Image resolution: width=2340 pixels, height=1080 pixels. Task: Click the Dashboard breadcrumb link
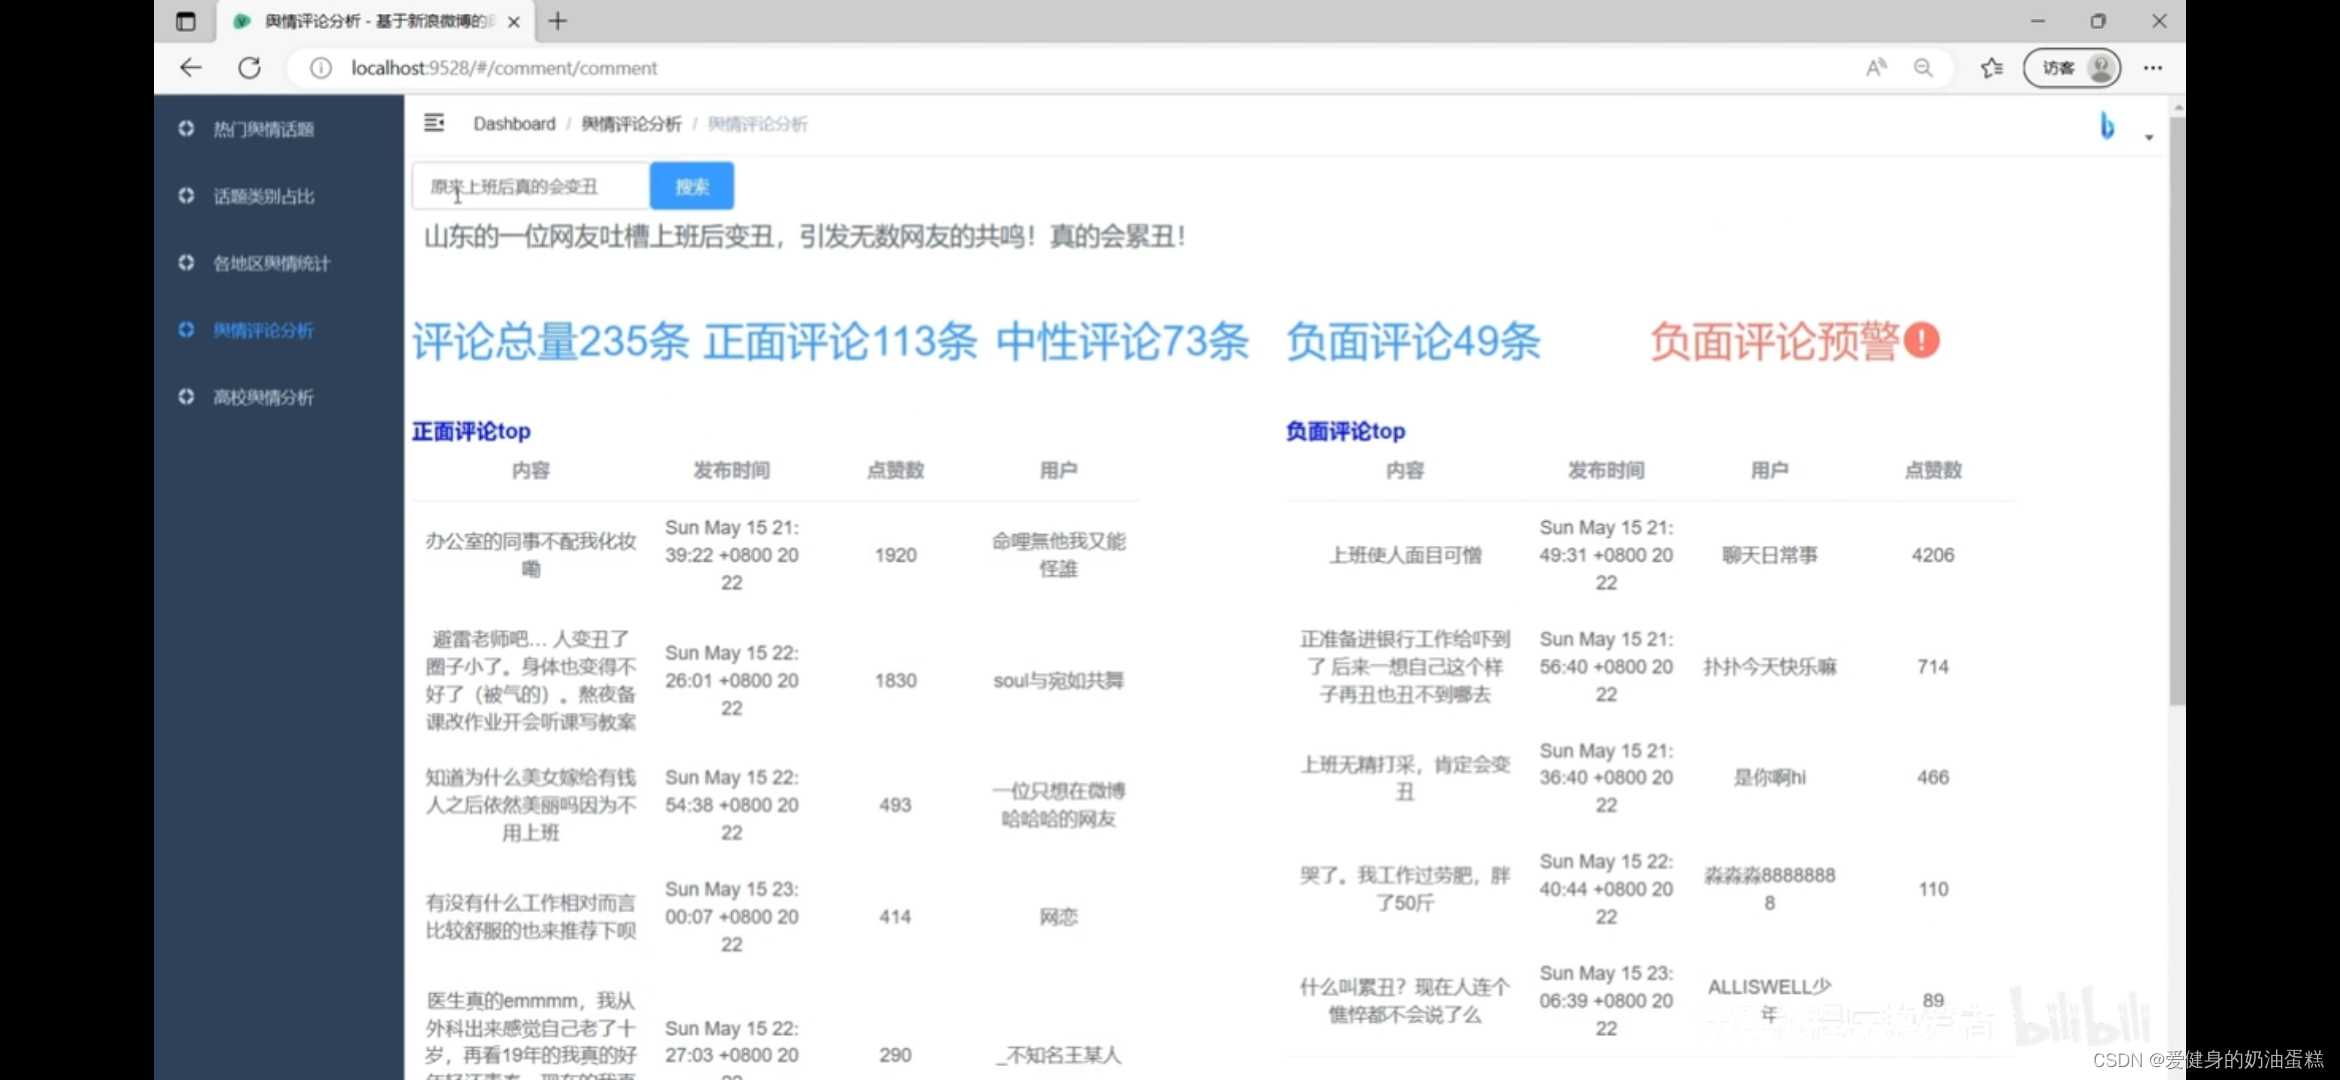click(x=514, y=124)
